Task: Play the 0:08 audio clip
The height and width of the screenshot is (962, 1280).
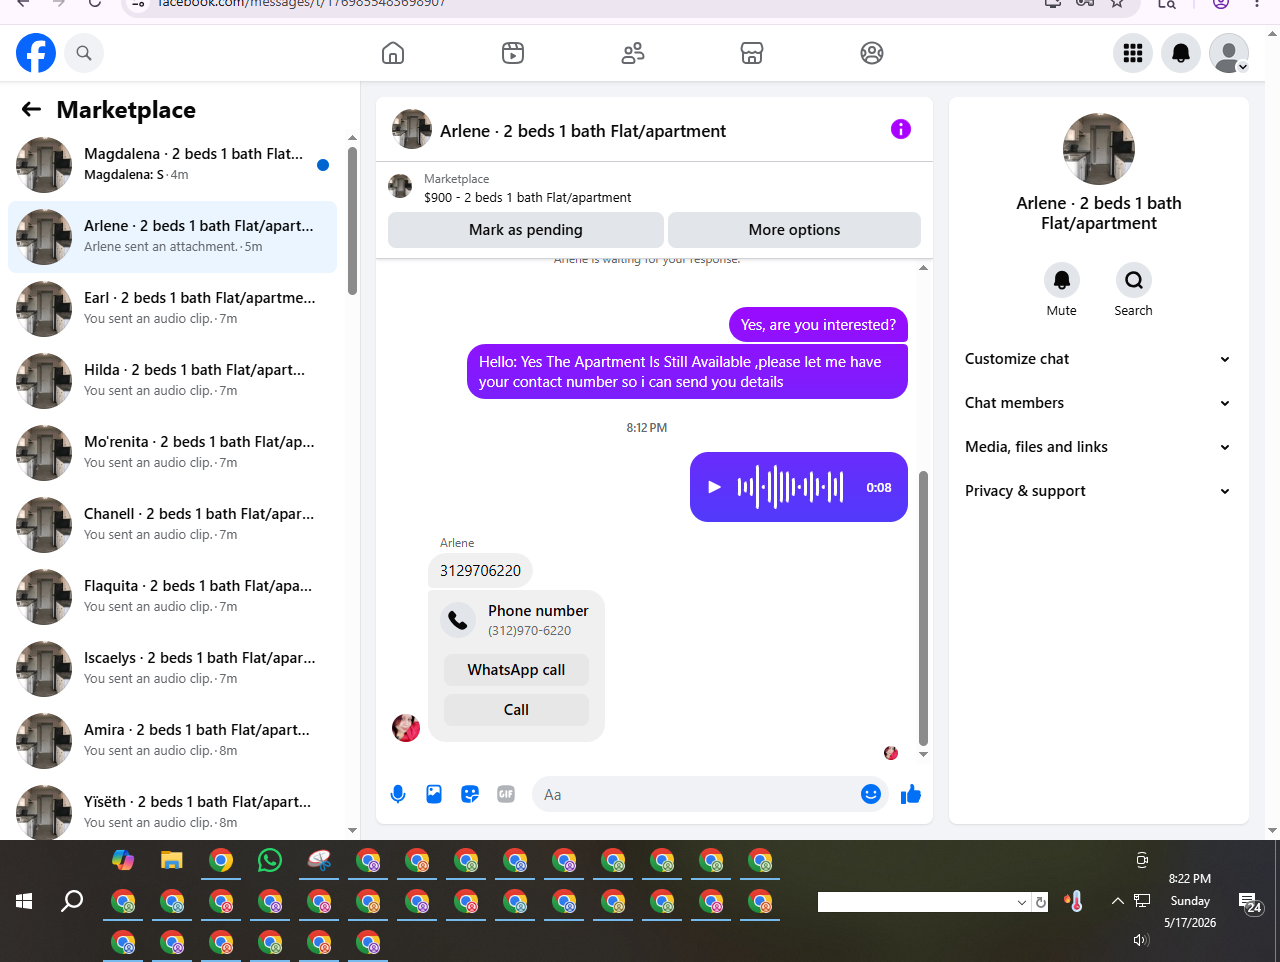Action: click(x=714, y=487)
